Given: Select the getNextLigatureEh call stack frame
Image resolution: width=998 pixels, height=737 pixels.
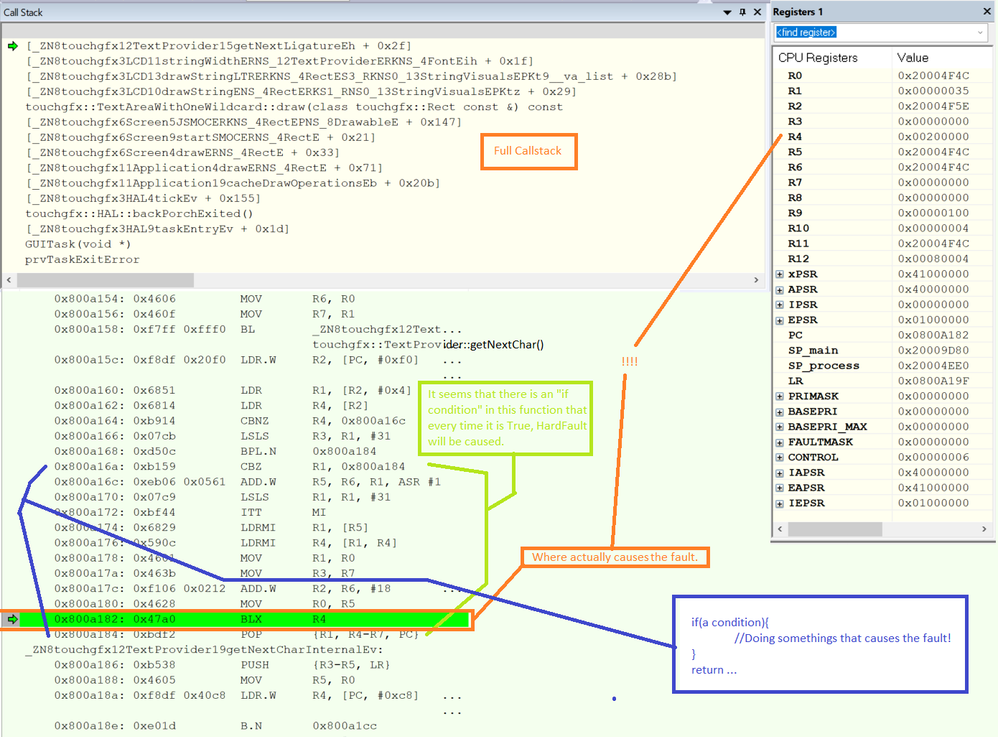Looking at the screenshot, I should coord(218,46).
